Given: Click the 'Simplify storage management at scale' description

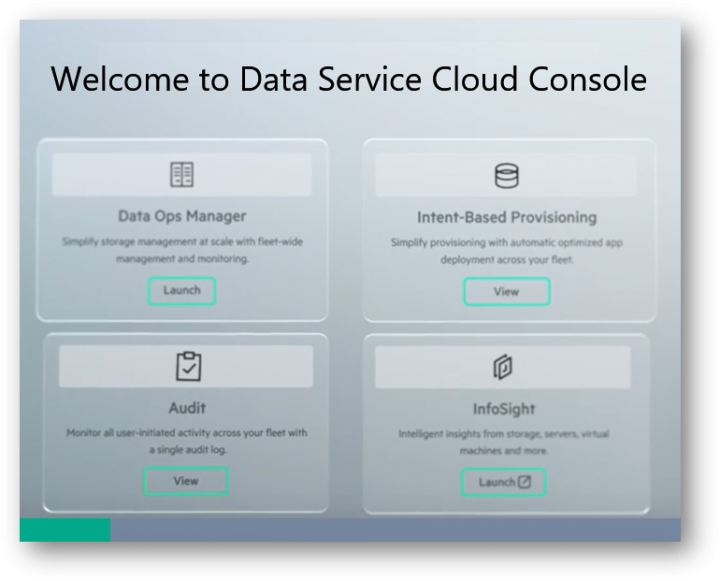Looking at the screenshot, I should click(182, 250).
